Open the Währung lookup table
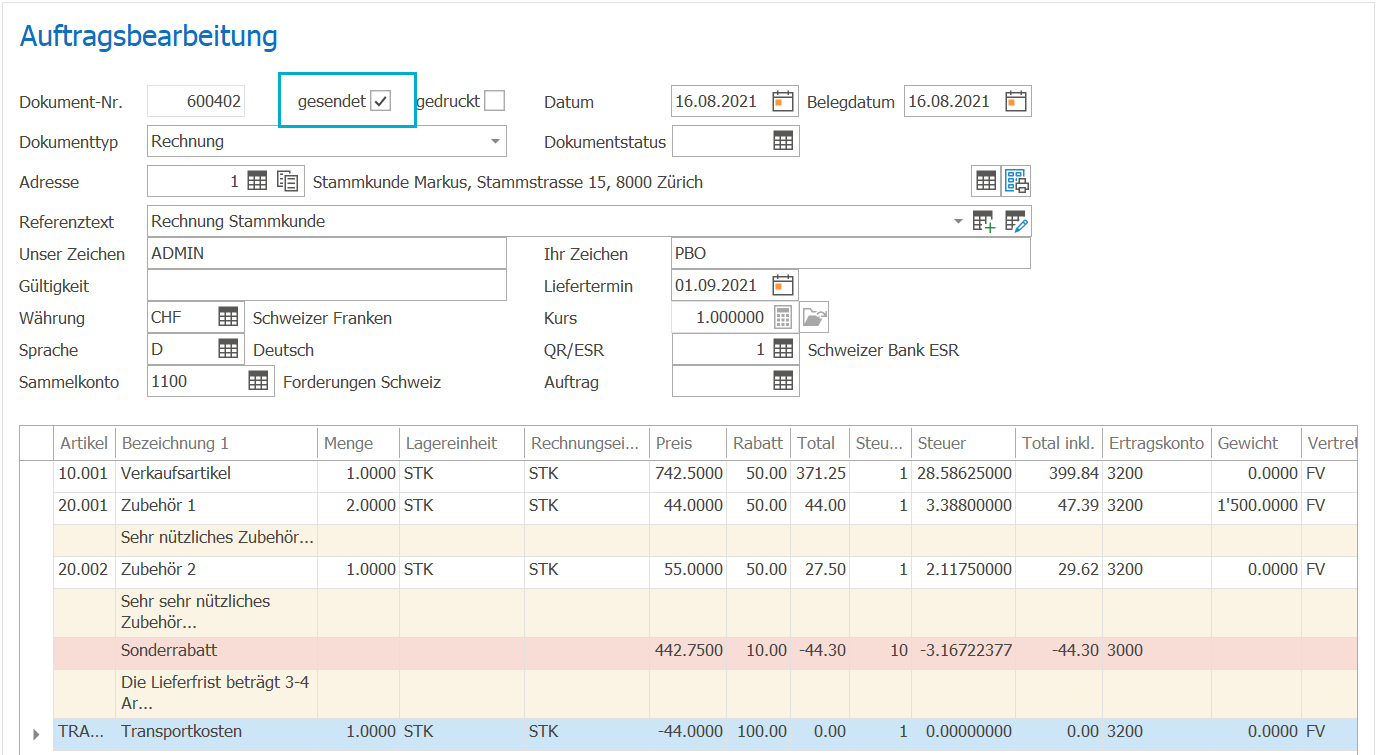This screenshot has height=755, width=1377. point(228,317)
